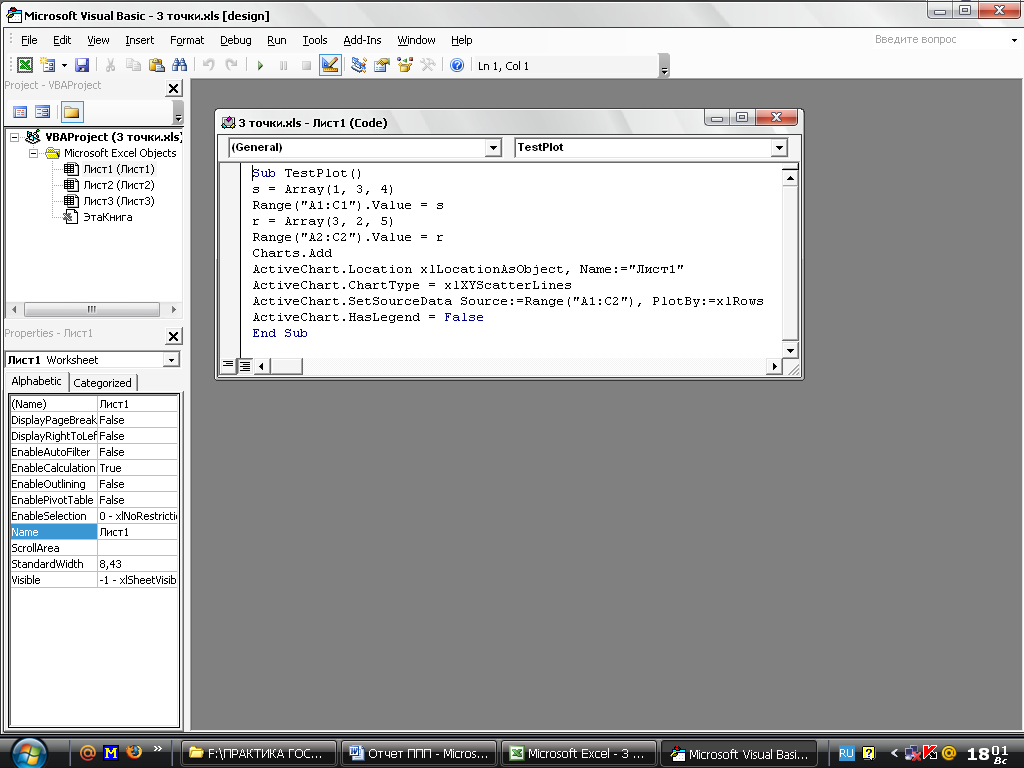Open help question box dropdown arrow
The height and width of the screenshot is (768, 1024).
pyautogui.click(x=1014, y=40)
